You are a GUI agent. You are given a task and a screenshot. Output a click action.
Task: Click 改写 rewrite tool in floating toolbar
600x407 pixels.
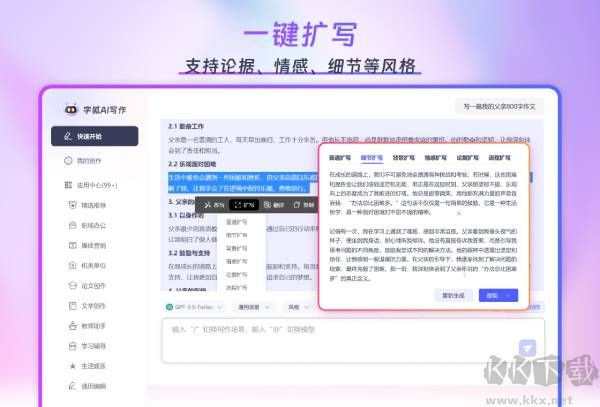pyautogui.click(x=214, y=204)
